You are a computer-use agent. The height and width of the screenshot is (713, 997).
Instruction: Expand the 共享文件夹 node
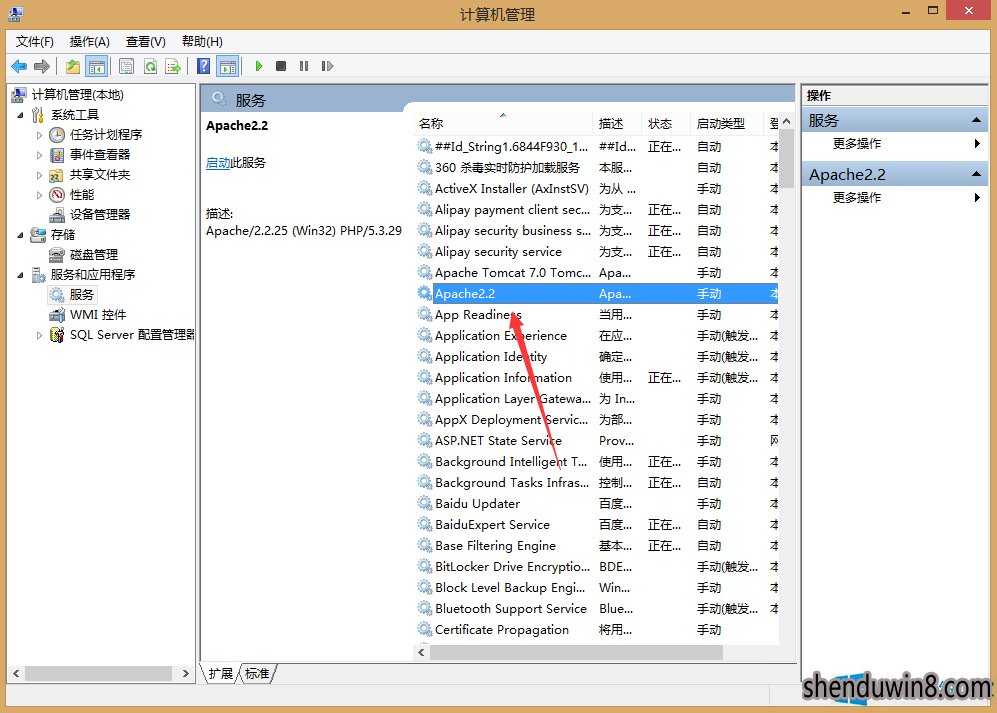[x=39, y=176]
